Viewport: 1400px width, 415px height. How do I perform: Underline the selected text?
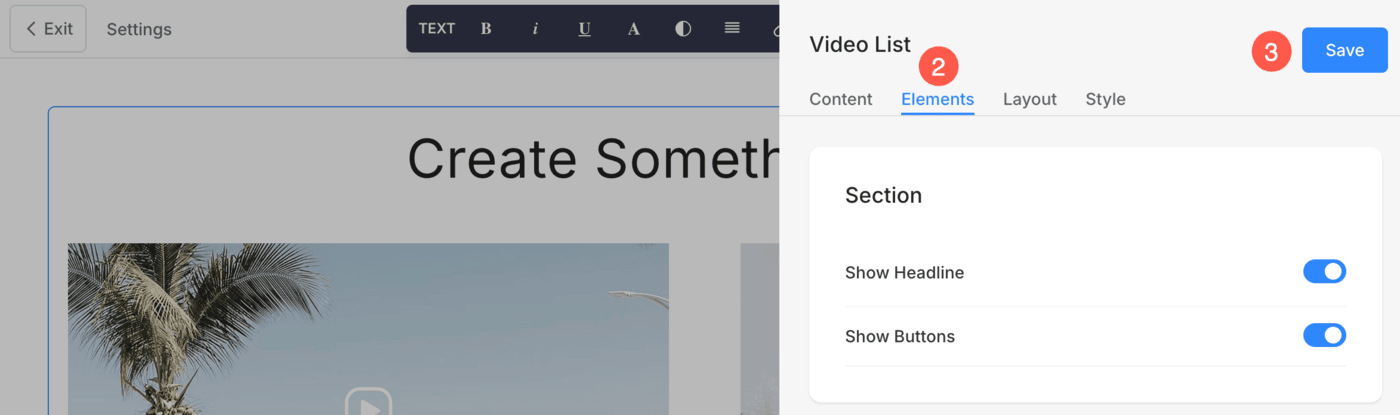pyautogui.click(x=584, y=29)
